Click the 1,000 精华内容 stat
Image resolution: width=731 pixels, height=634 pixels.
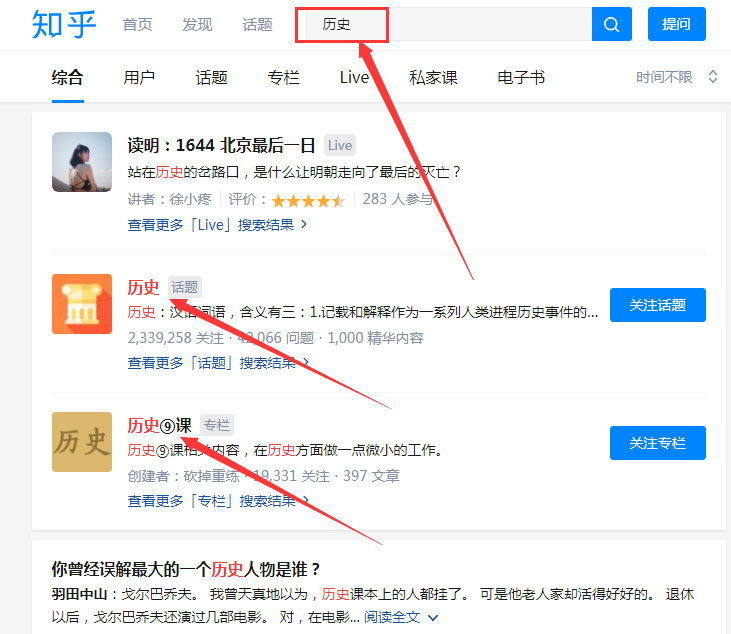coord(375,338)
